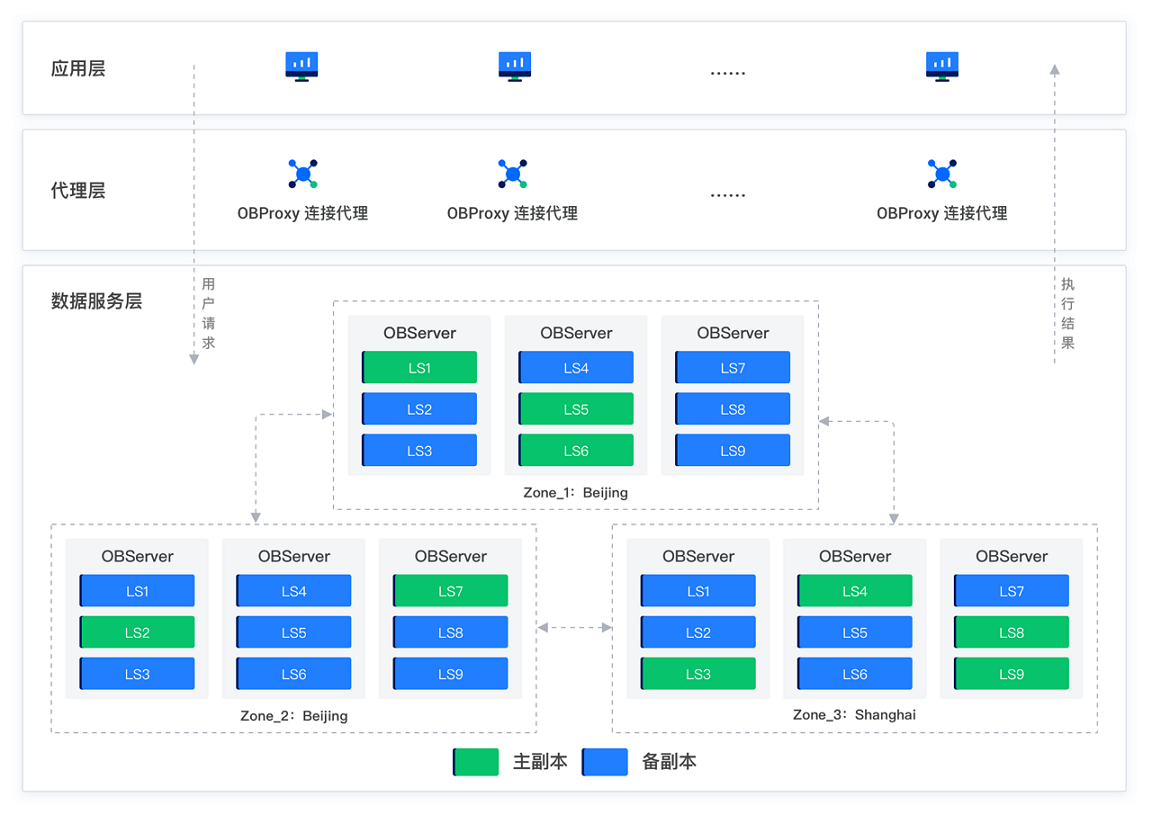Select the leftmost OBProxy connection proxy icon
This screenshot has height=815, width=1152.
click(303, 173)
